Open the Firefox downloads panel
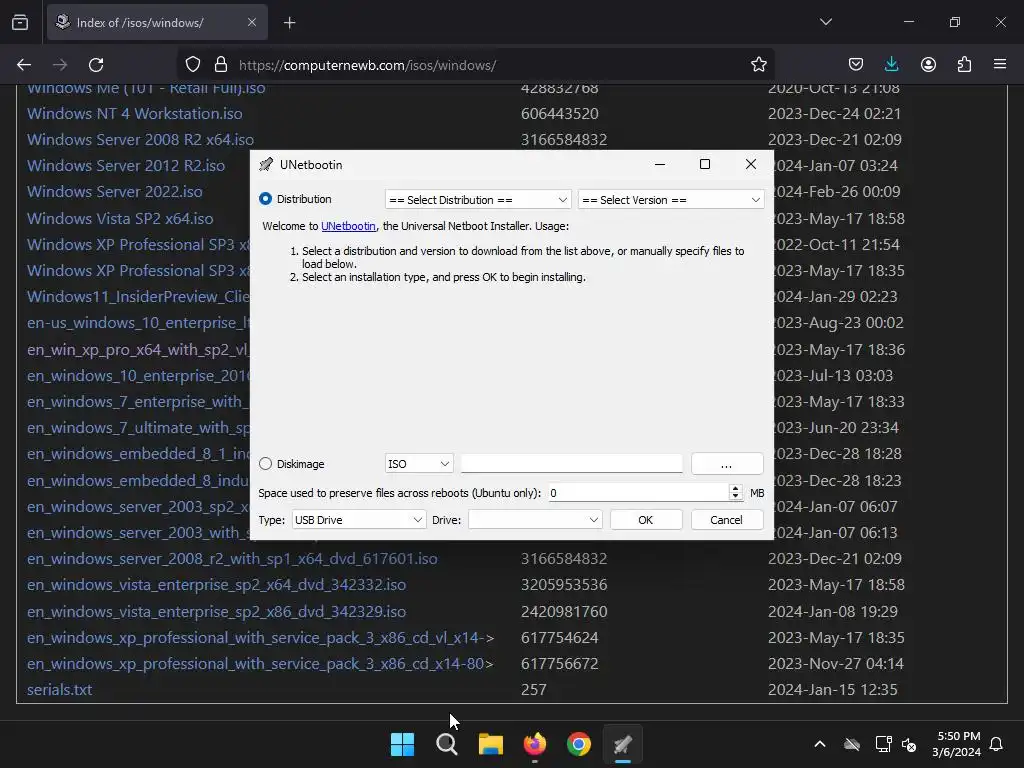 point(891,65)
